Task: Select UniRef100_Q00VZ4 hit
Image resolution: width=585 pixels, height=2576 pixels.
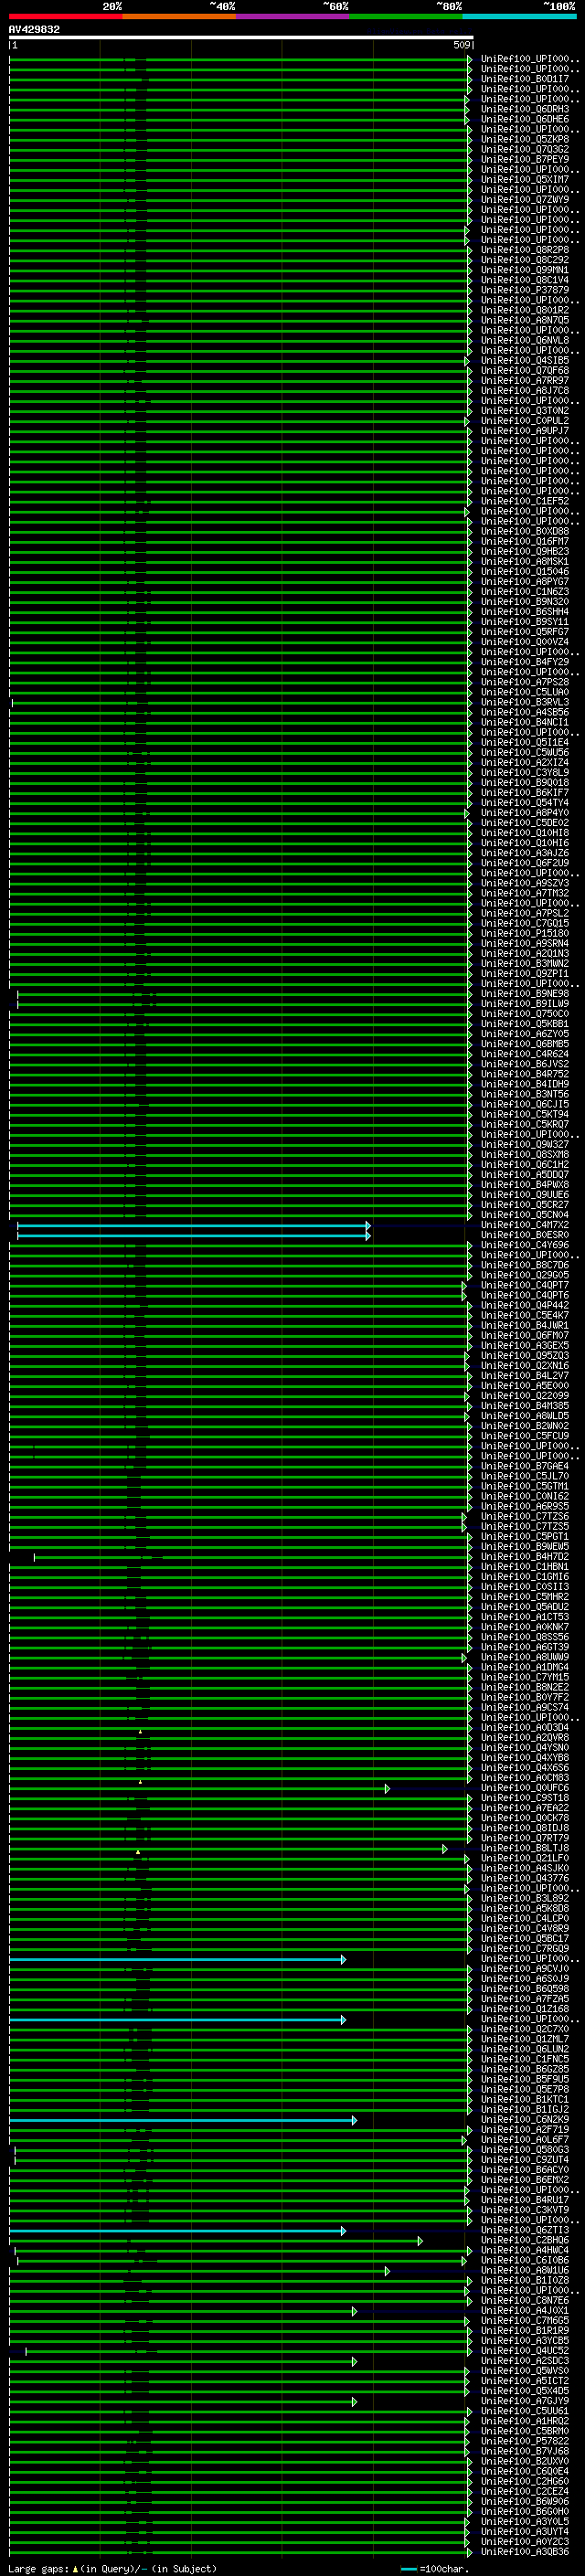Action: point(525,643)
